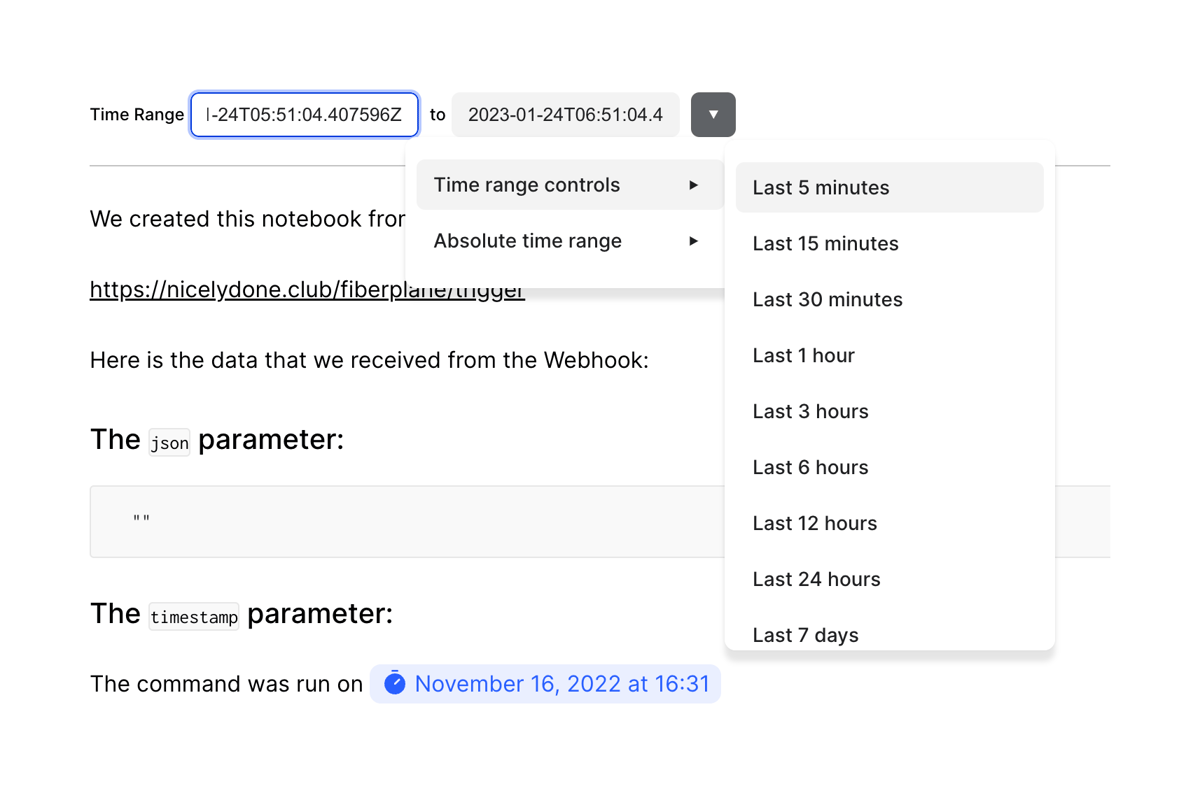1200x793 pixels.
Task: Click the end time field showing 2023-01-24T06:51:04
Action: pos(565,114)
